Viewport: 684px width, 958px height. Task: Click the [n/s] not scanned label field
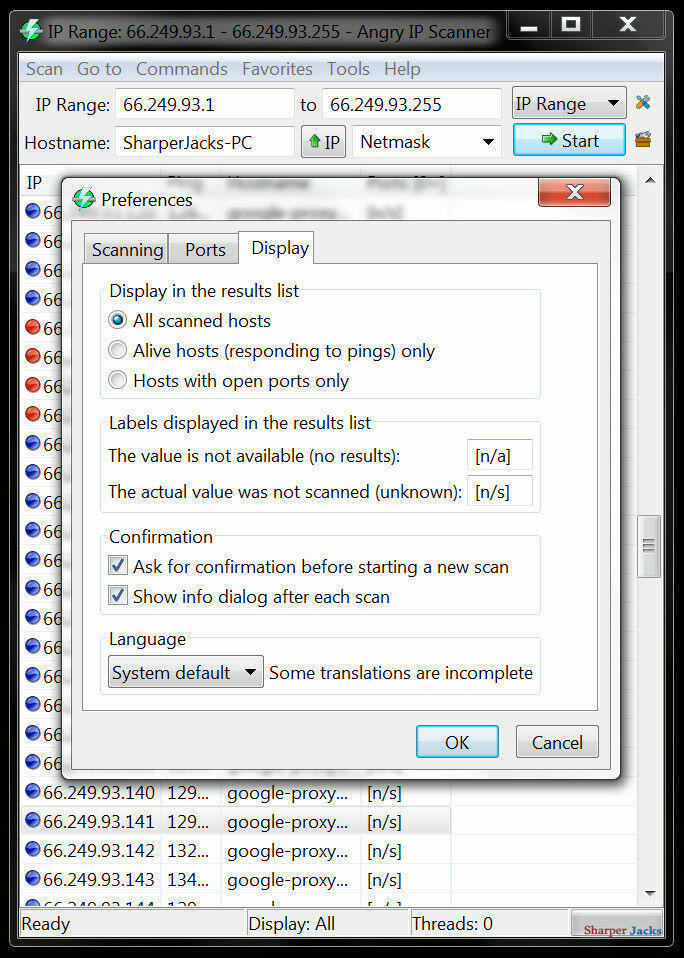[500, 491]
